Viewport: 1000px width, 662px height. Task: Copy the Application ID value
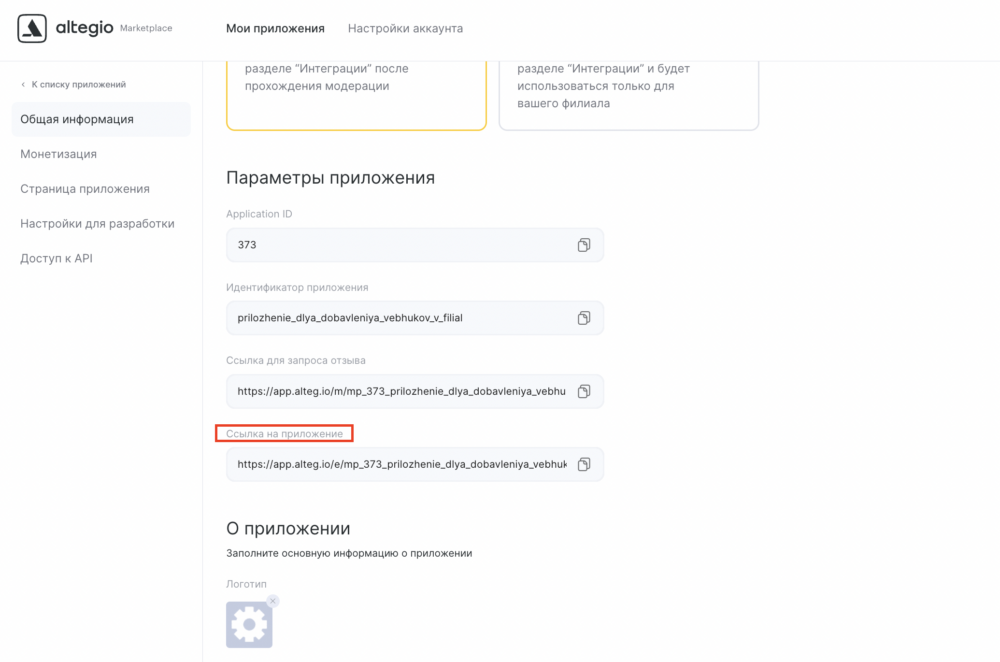tap(584, 245)
